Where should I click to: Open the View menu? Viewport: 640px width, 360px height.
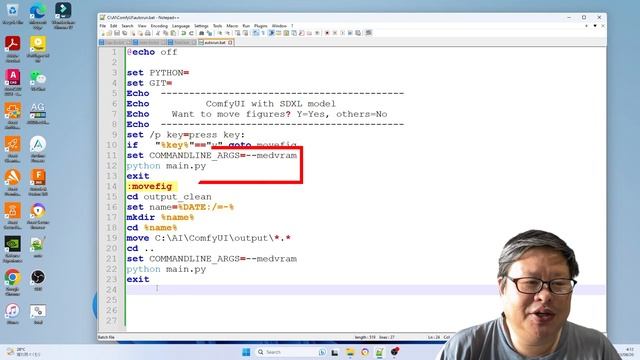[x=142, y=26]
